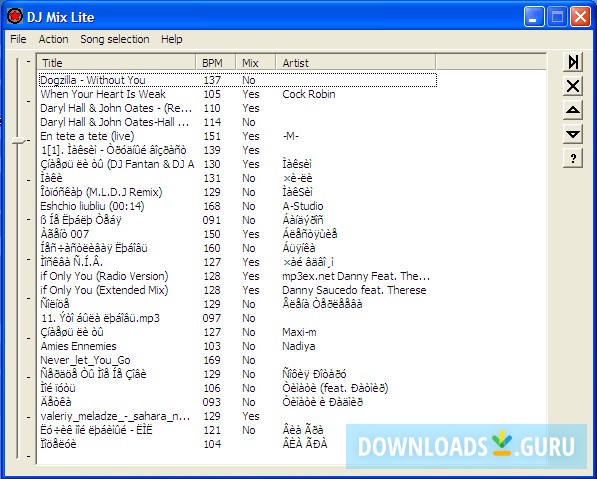Move song down with the down-arrow icon
Image resolution: width=597 pixels, height=479 pixels.
point(573,134)
